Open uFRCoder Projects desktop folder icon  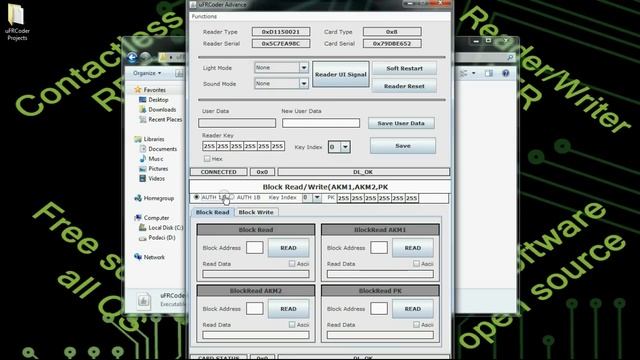[16, 22]
